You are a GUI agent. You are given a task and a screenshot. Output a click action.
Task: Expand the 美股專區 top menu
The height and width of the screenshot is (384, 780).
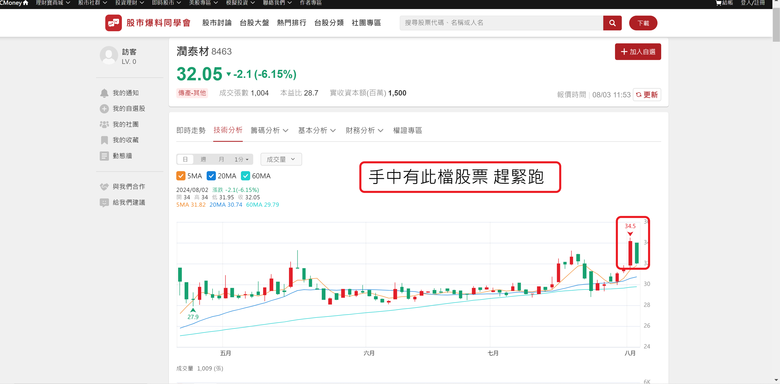(203, 3)
